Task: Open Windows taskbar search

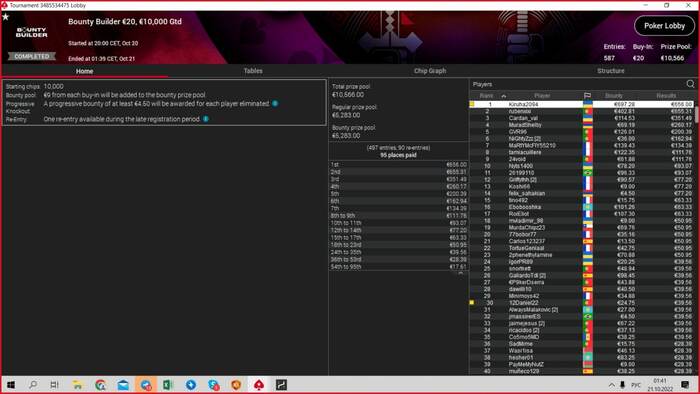Action: click(33, 385)
